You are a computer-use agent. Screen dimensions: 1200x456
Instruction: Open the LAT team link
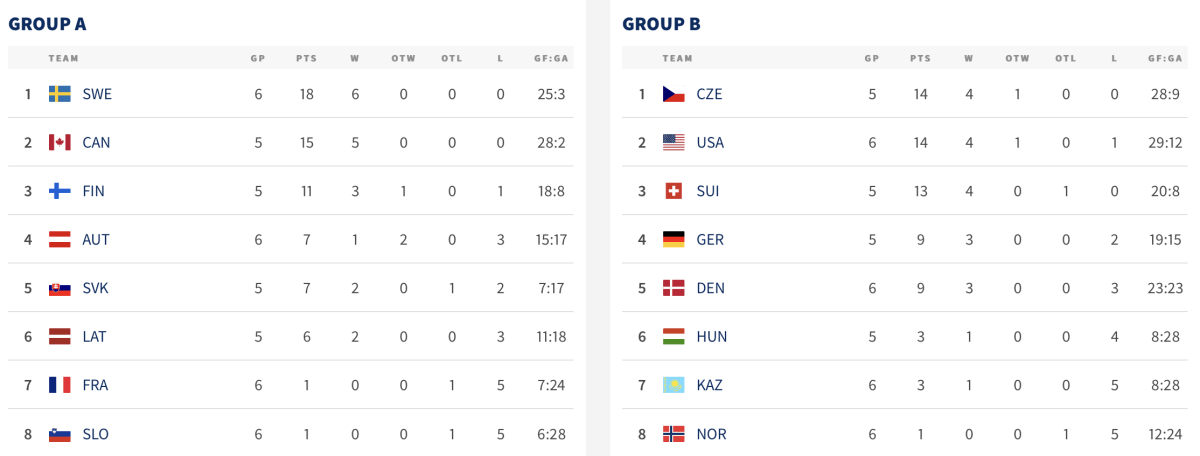[x=95, y=337]
